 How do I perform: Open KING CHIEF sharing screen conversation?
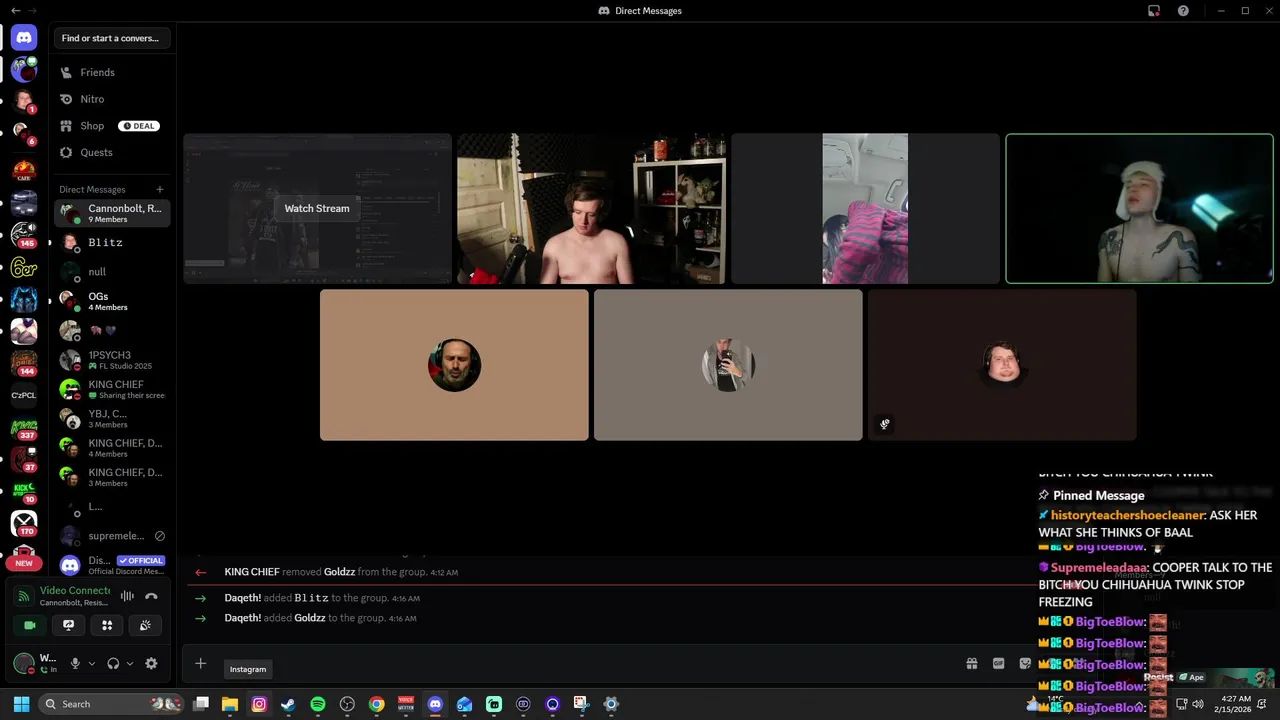(112, 389)
